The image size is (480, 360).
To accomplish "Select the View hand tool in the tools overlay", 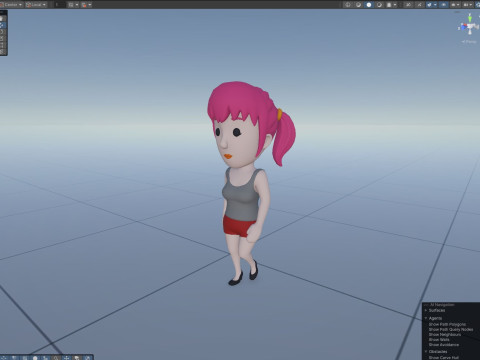I will [3, 18].
